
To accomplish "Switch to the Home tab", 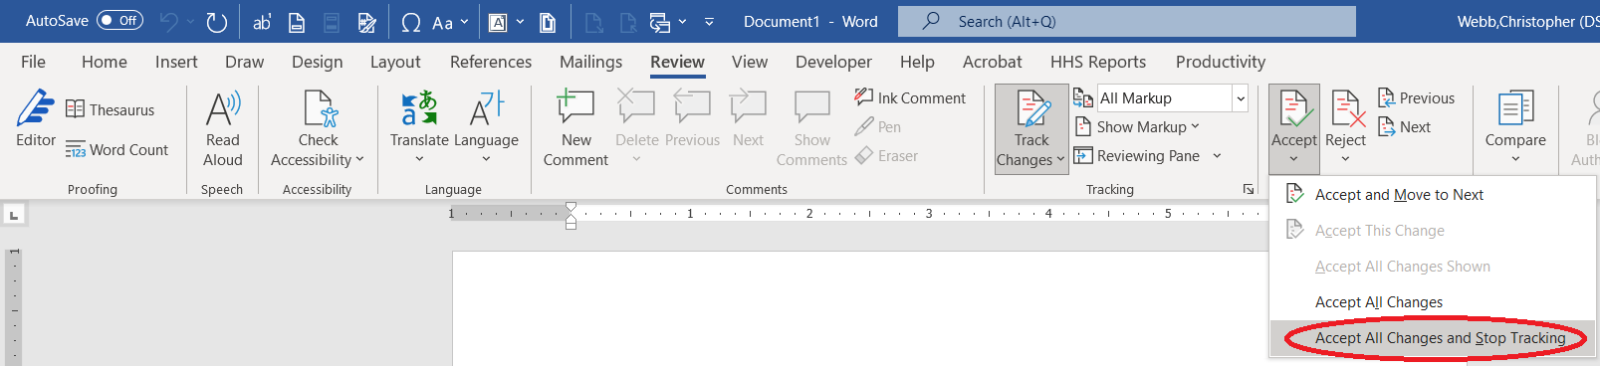I will (x=104, y=62).
